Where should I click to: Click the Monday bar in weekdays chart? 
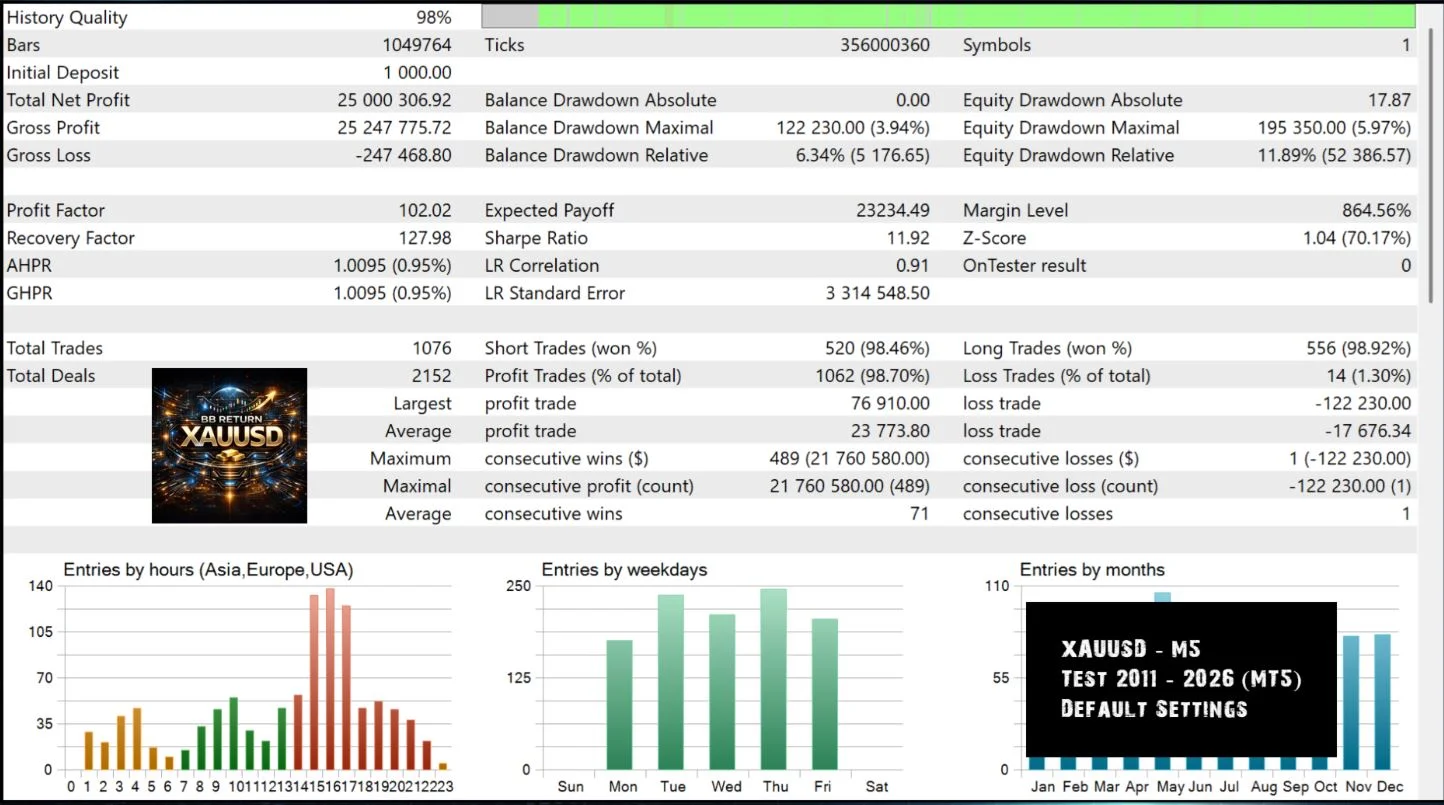tap(619, 705)
